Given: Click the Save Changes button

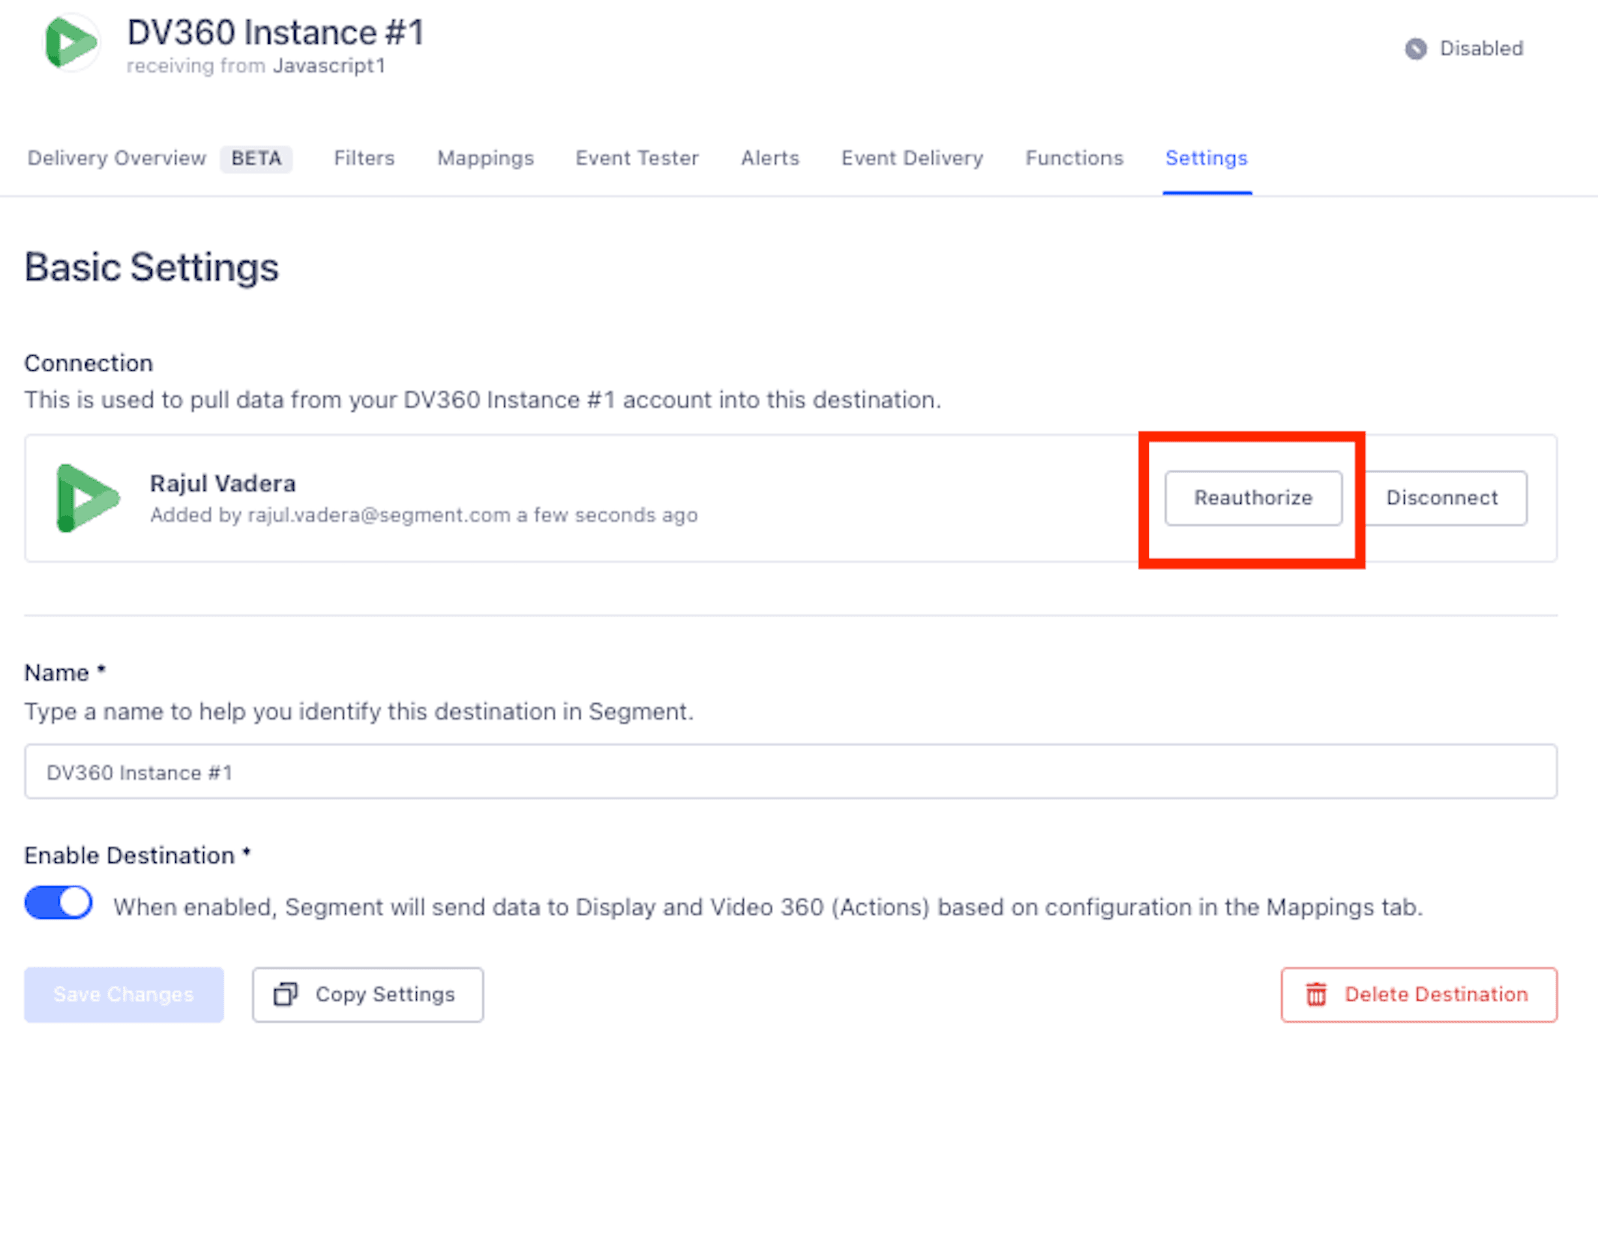Looking at the screenshot, I should click(x=124, y=994).
